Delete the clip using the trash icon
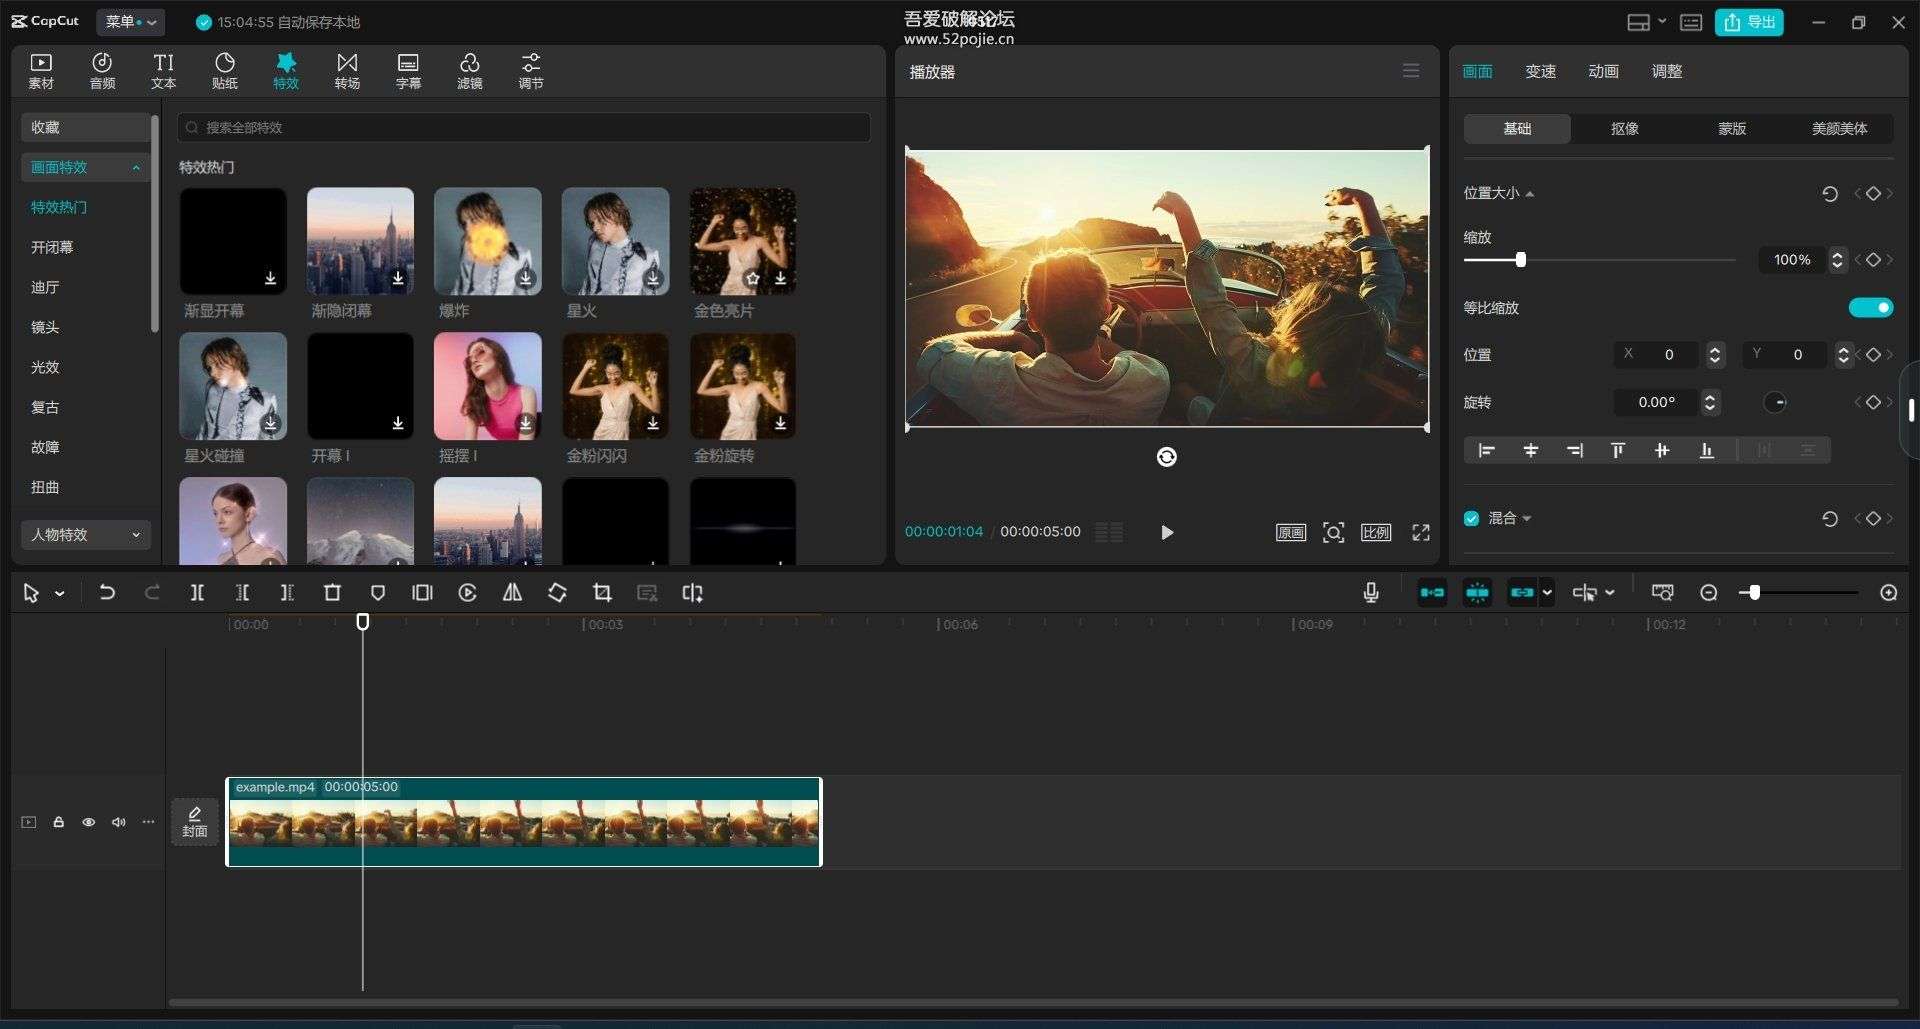Screen dimensions: 1920x1029 (333, 592)
